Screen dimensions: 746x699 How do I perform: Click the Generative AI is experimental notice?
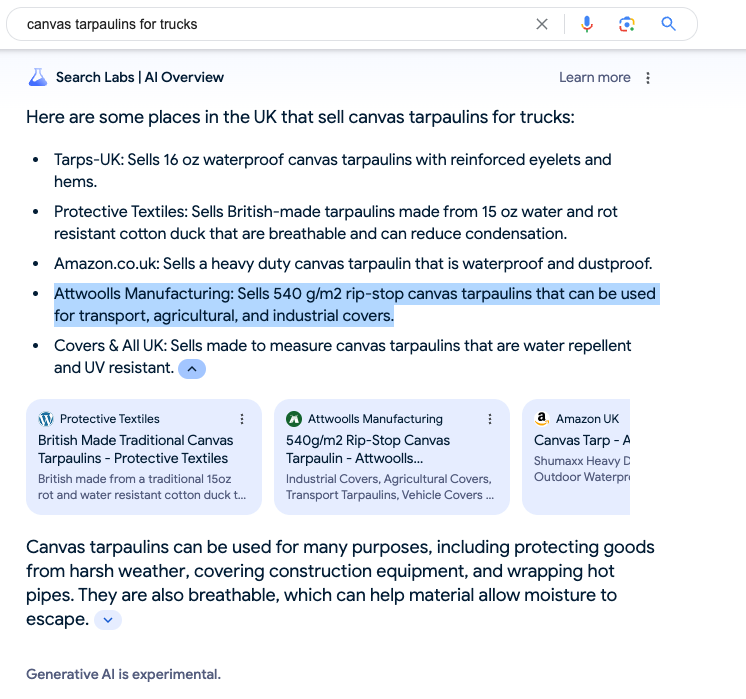point(123,674)
